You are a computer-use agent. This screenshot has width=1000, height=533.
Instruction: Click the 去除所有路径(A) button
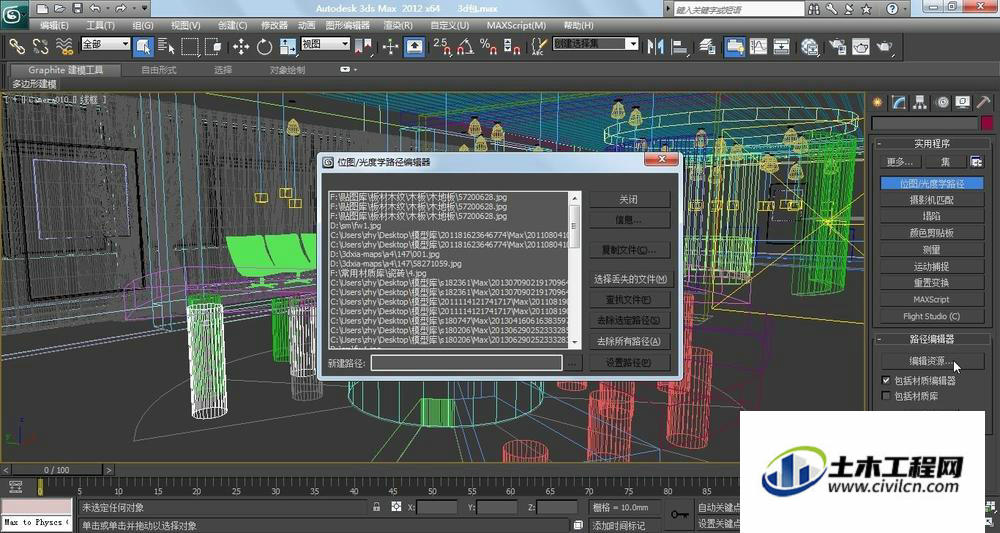tap(629, 342)
